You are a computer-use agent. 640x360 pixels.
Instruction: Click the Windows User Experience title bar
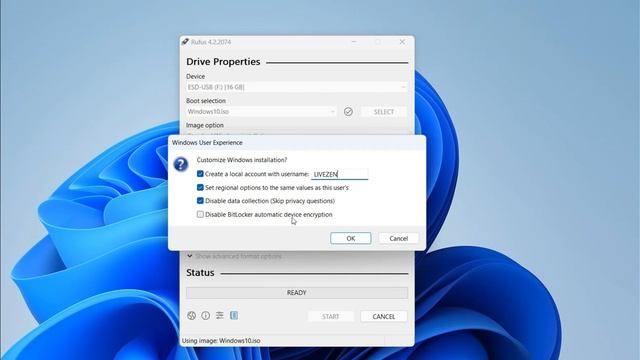click(297, 142)
